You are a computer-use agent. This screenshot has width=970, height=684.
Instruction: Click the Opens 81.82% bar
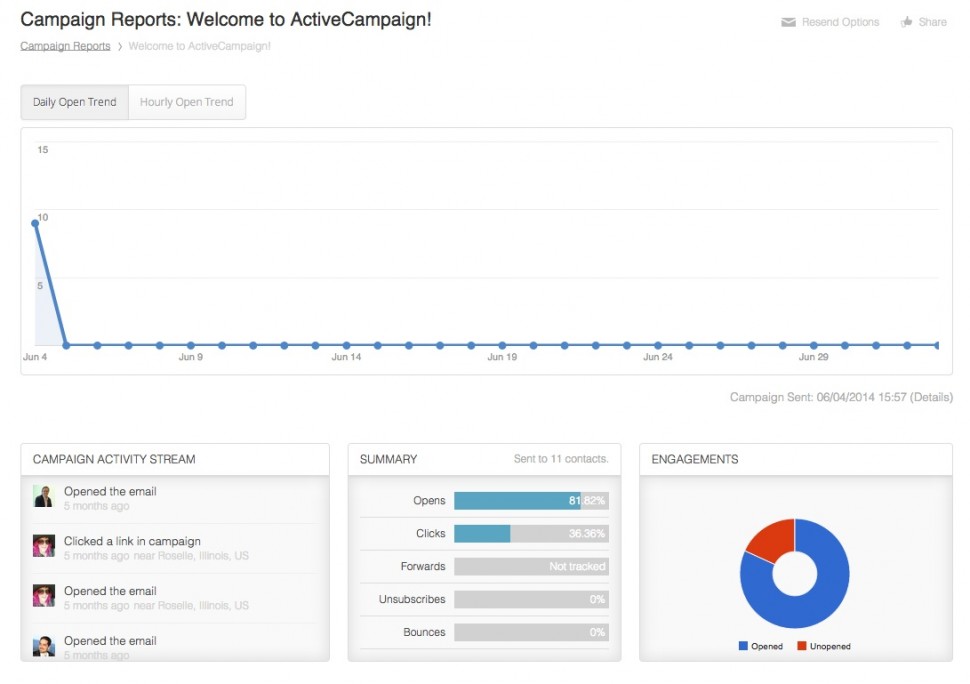coord(531,500)
